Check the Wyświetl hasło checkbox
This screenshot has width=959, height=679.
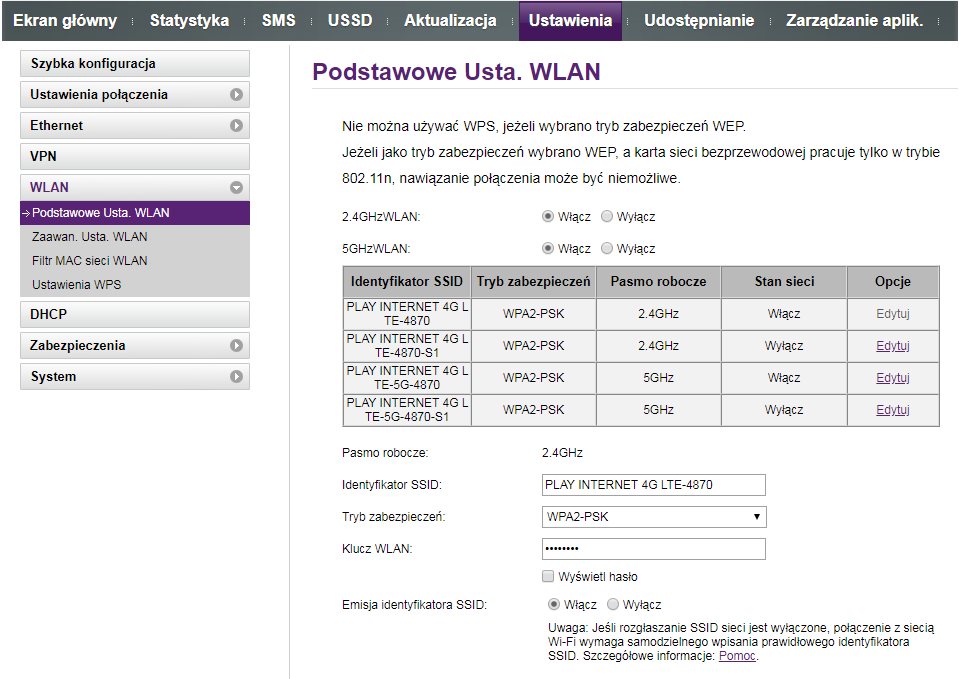(x=548, y=577)
